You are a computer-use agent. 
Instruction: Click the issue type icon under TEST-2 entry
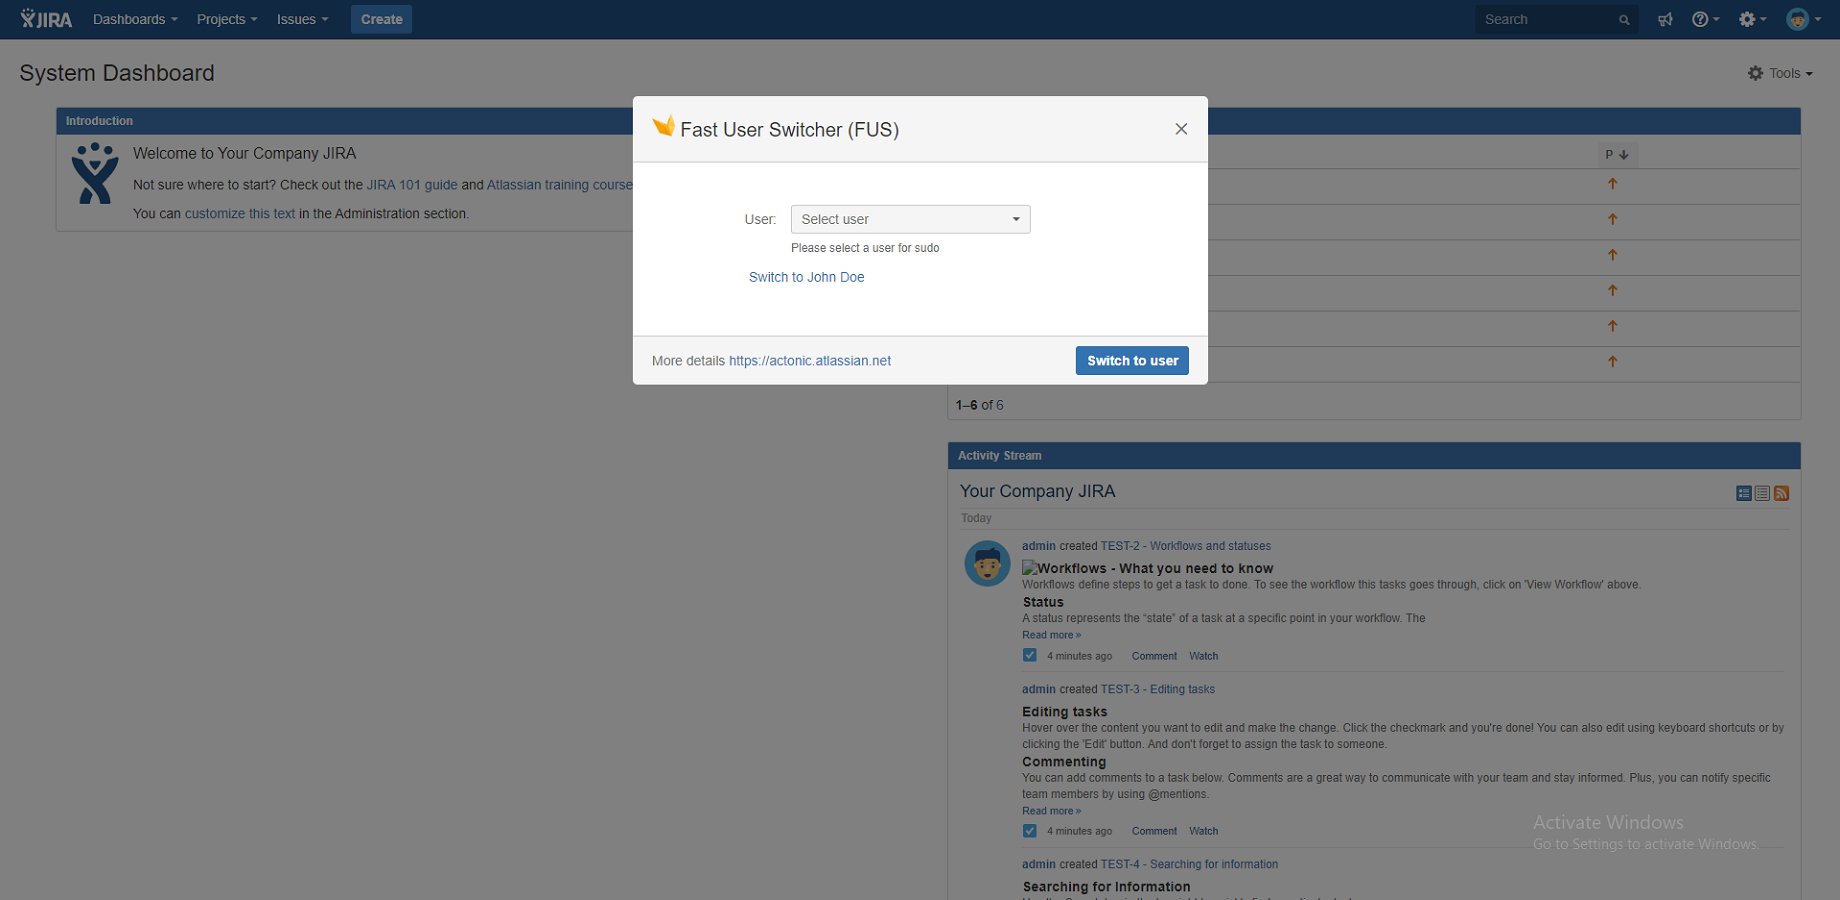(x=1029, y=655)
